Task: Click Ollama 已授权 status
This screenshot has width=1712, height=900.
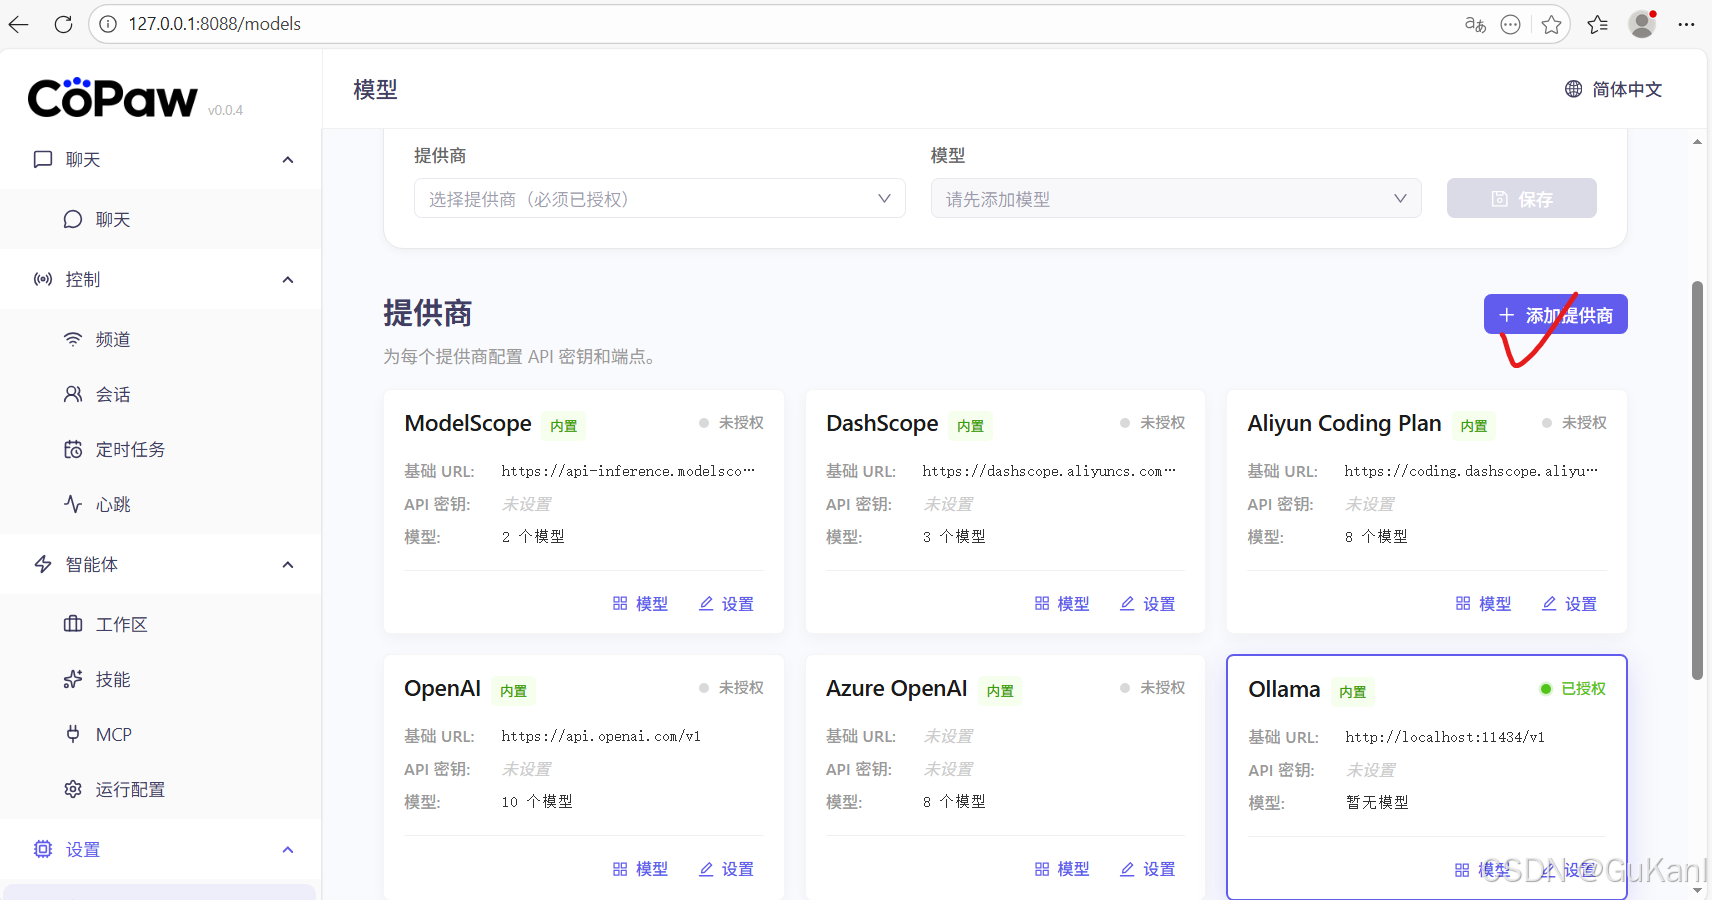Action: point(1573,689)
